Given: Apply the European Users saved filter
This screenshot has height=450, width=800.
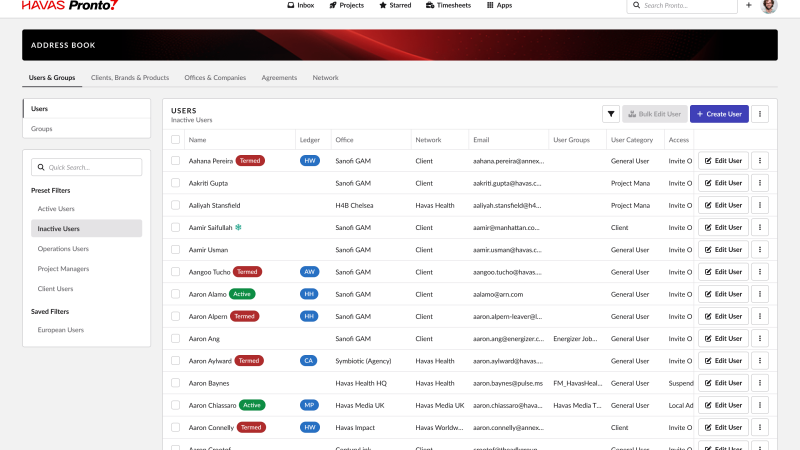Looking at the screenshot, I should 86,330.
